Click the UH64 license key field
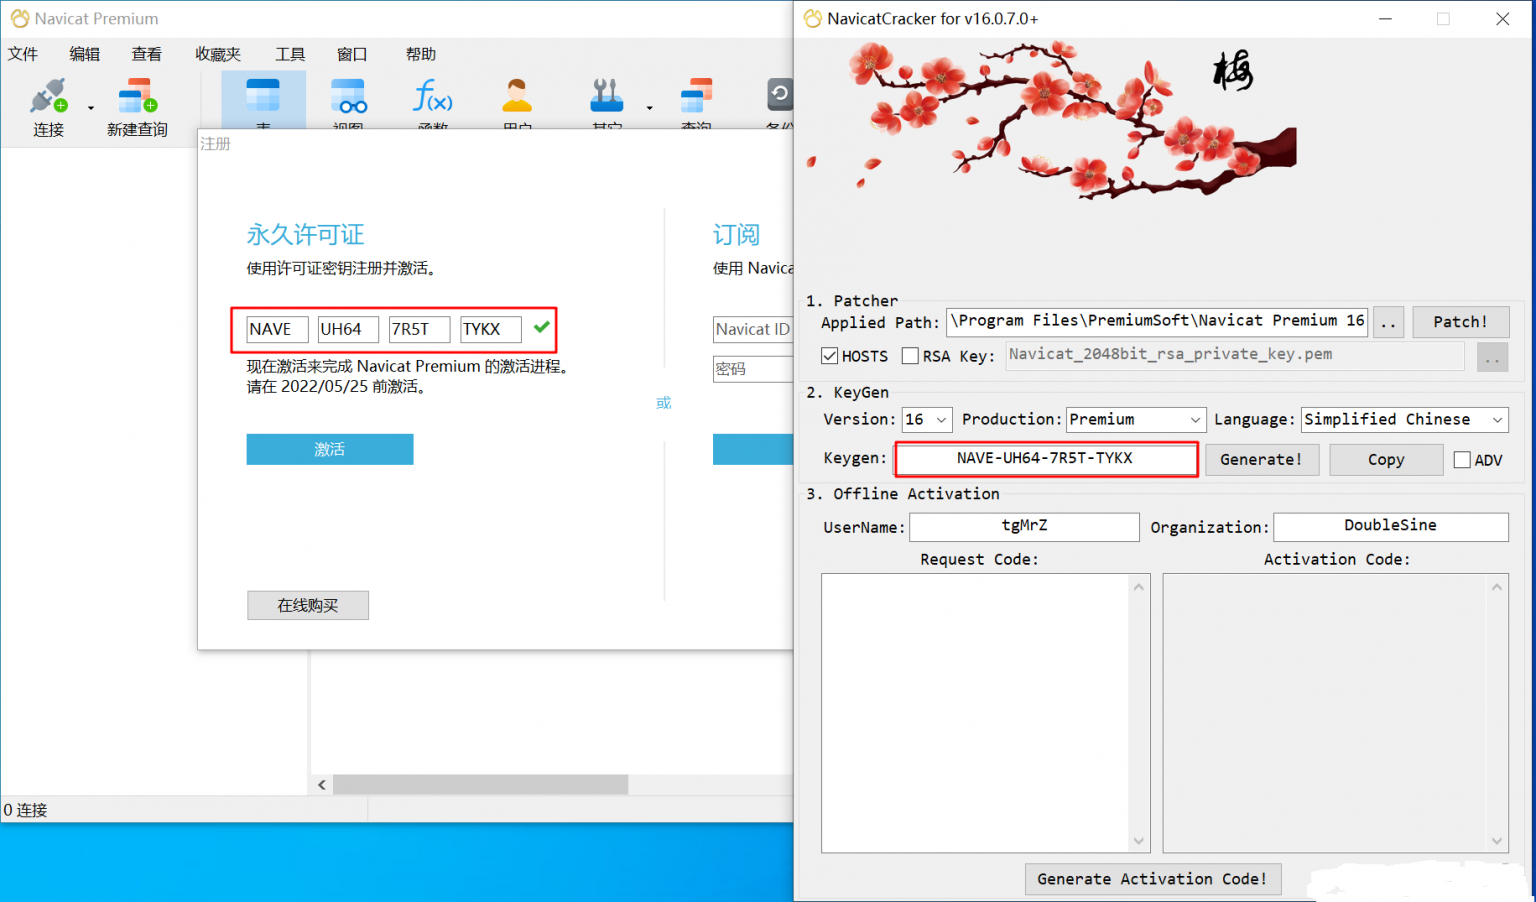 [348, 329]
